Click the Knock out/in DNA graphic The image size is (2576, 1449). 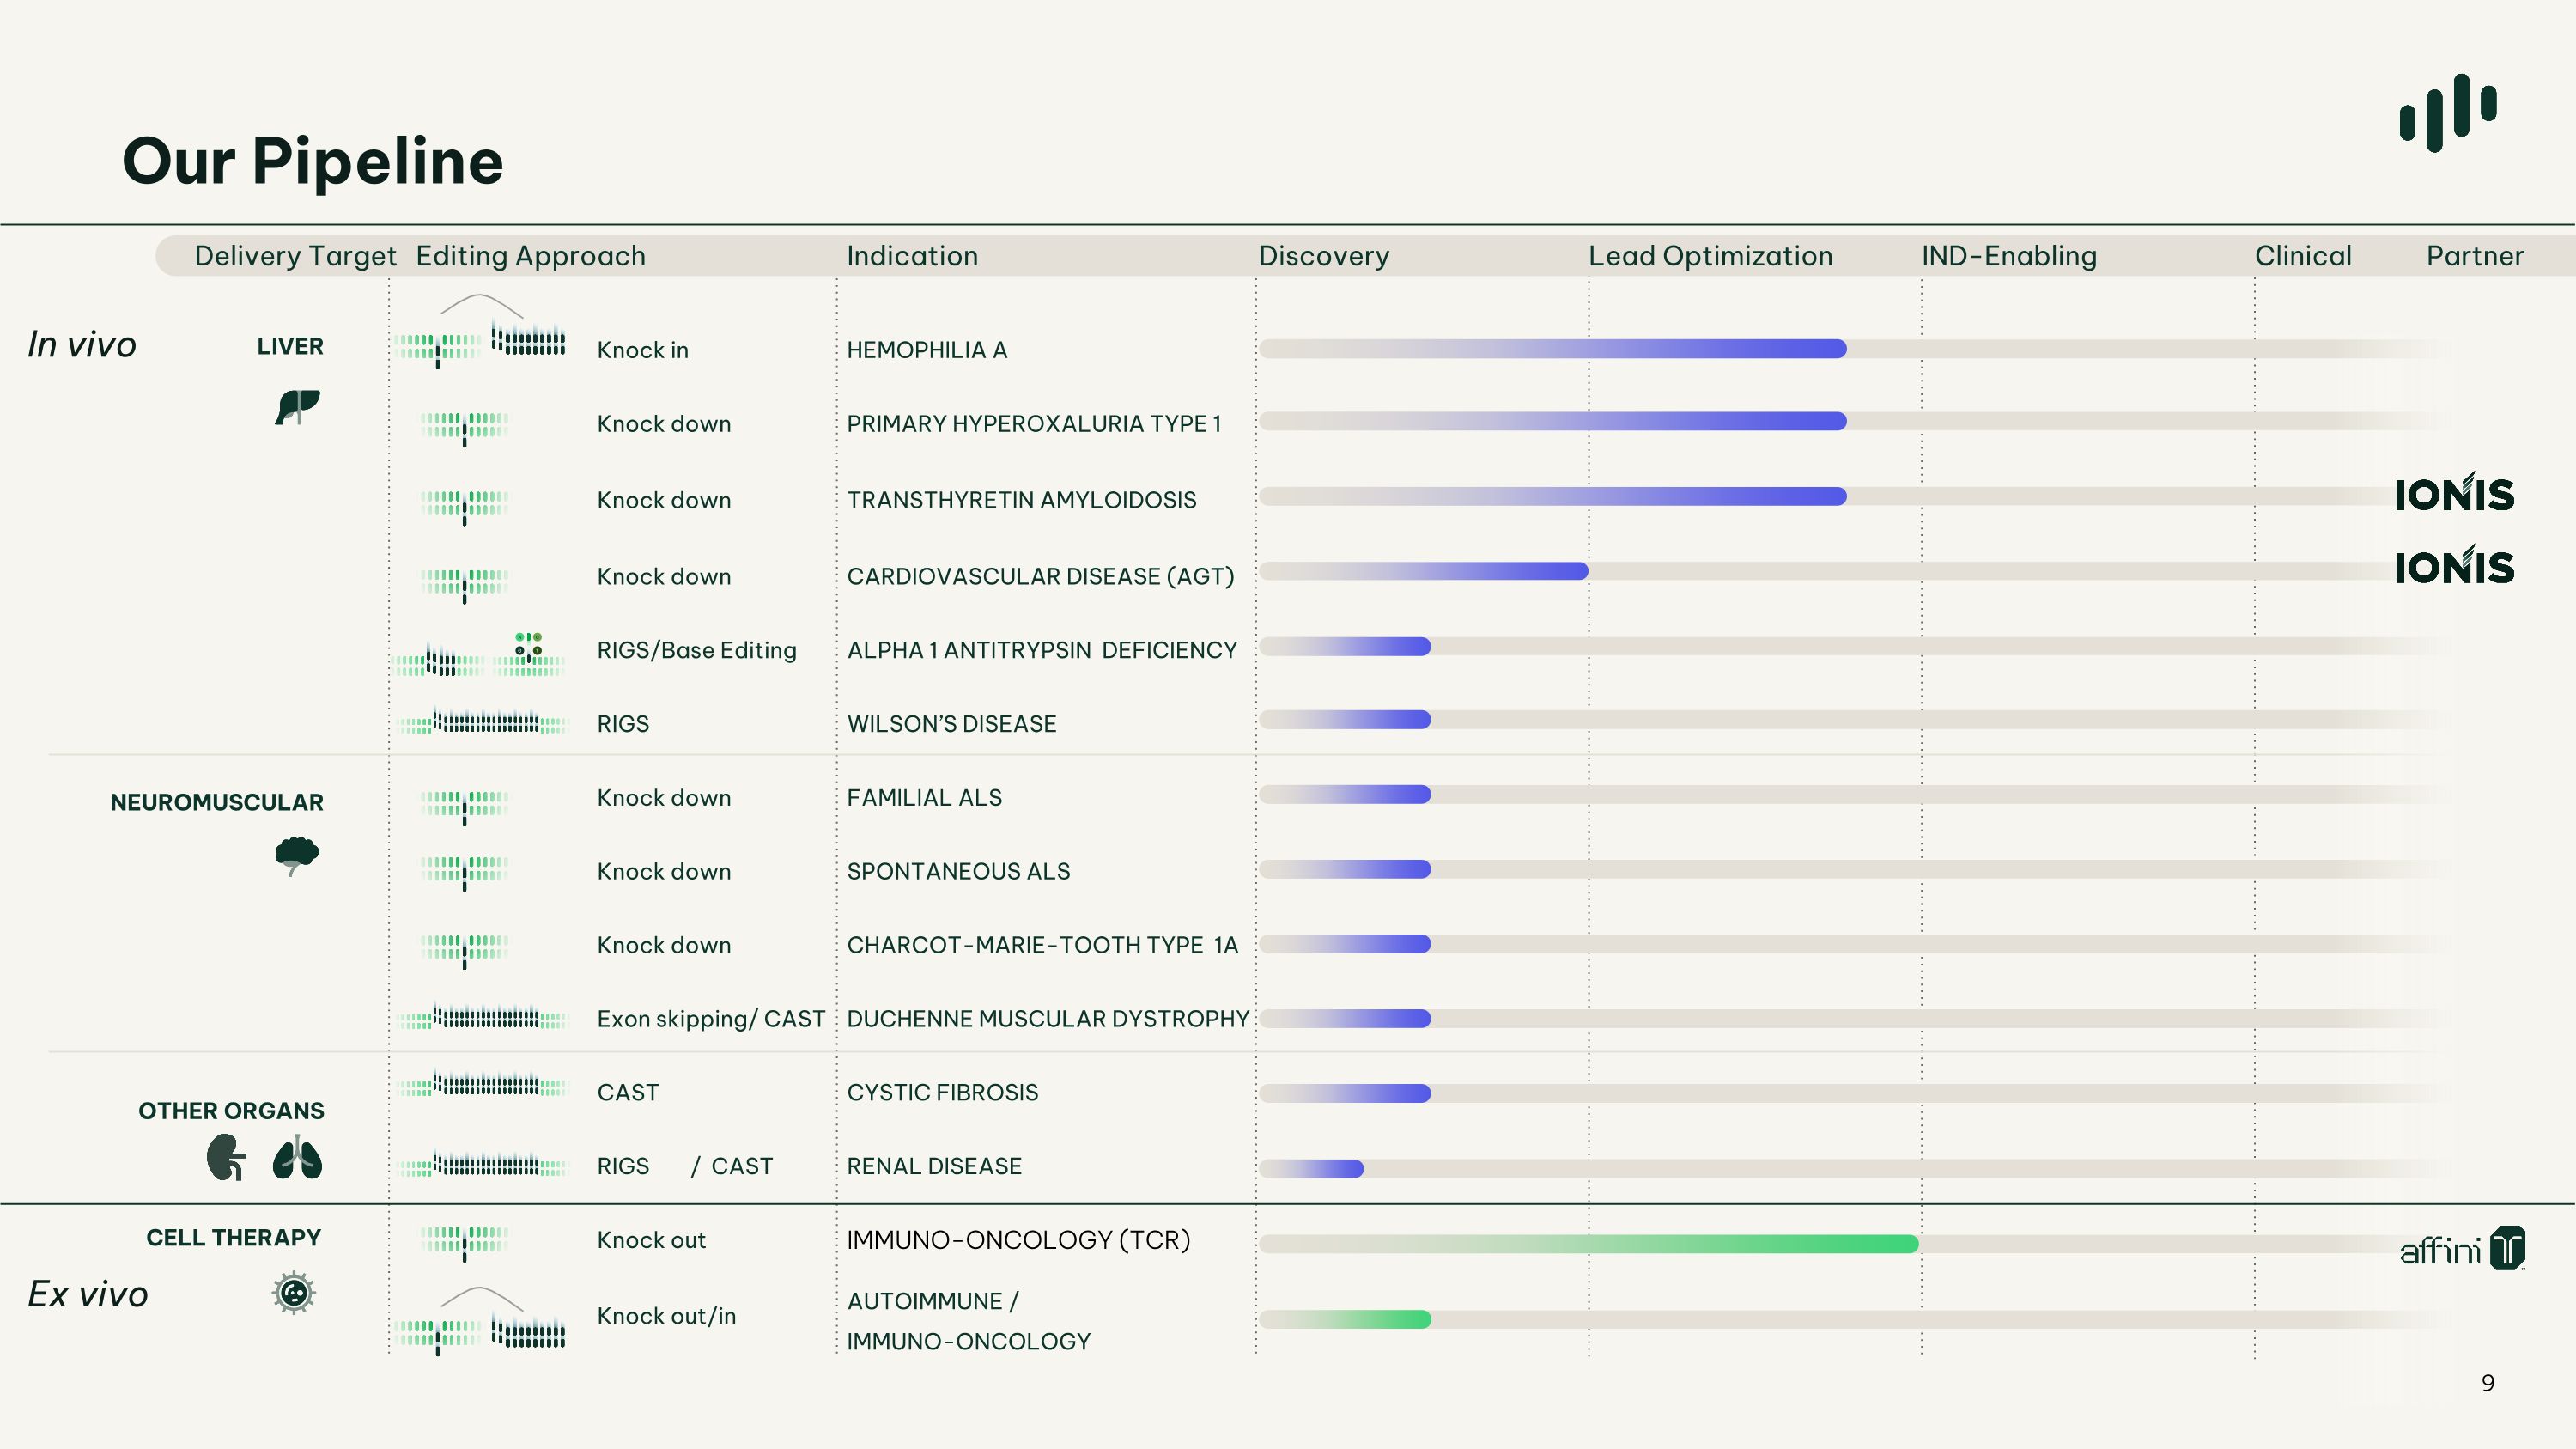click(480, 1321)
